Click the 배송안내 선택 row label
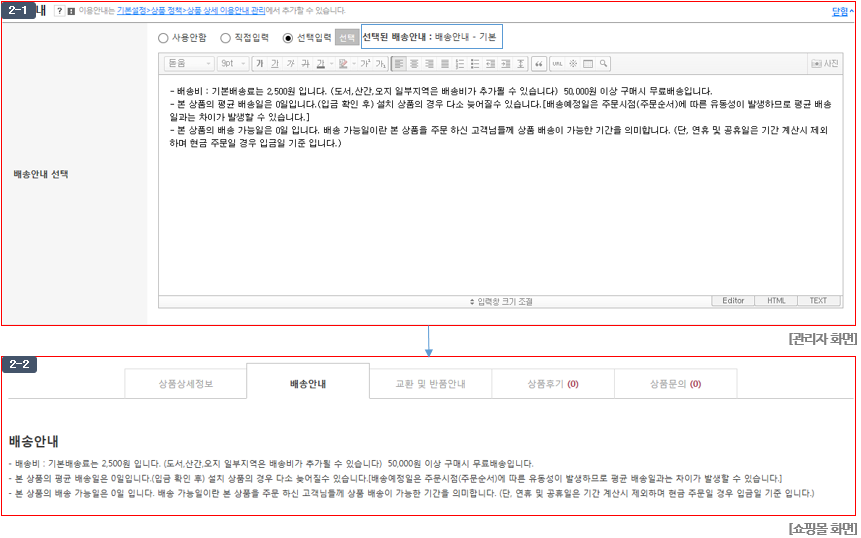Viewport: 861px width, 538px height. (41, 174)
